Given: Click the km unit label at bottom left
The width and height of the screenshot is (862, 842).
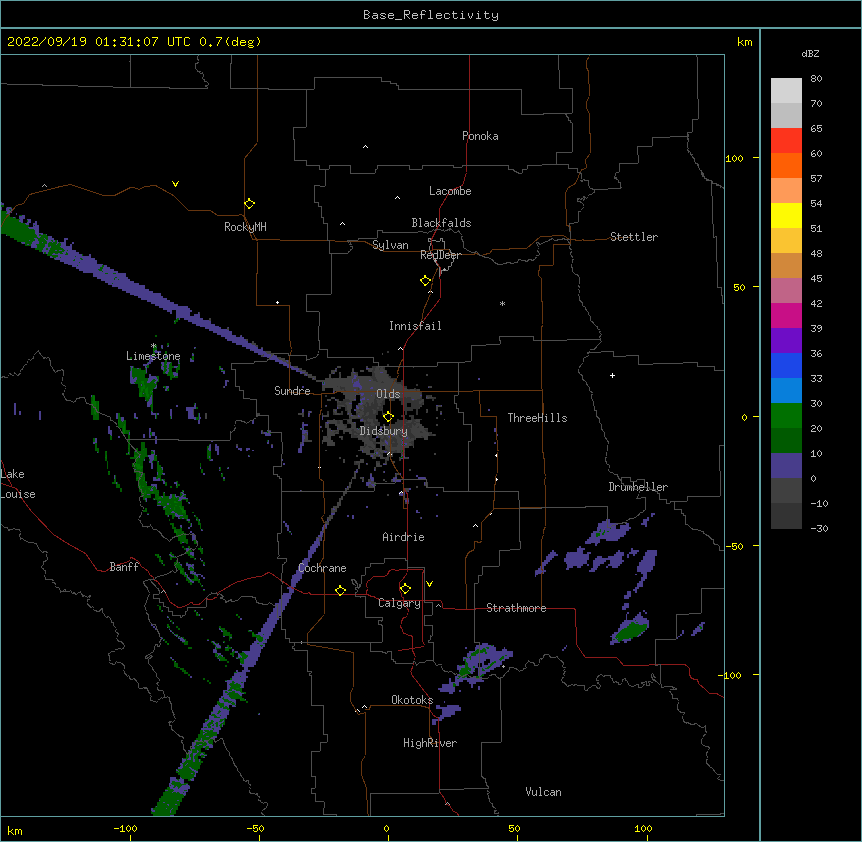Looking at the screenshot, I should point(15,830).
